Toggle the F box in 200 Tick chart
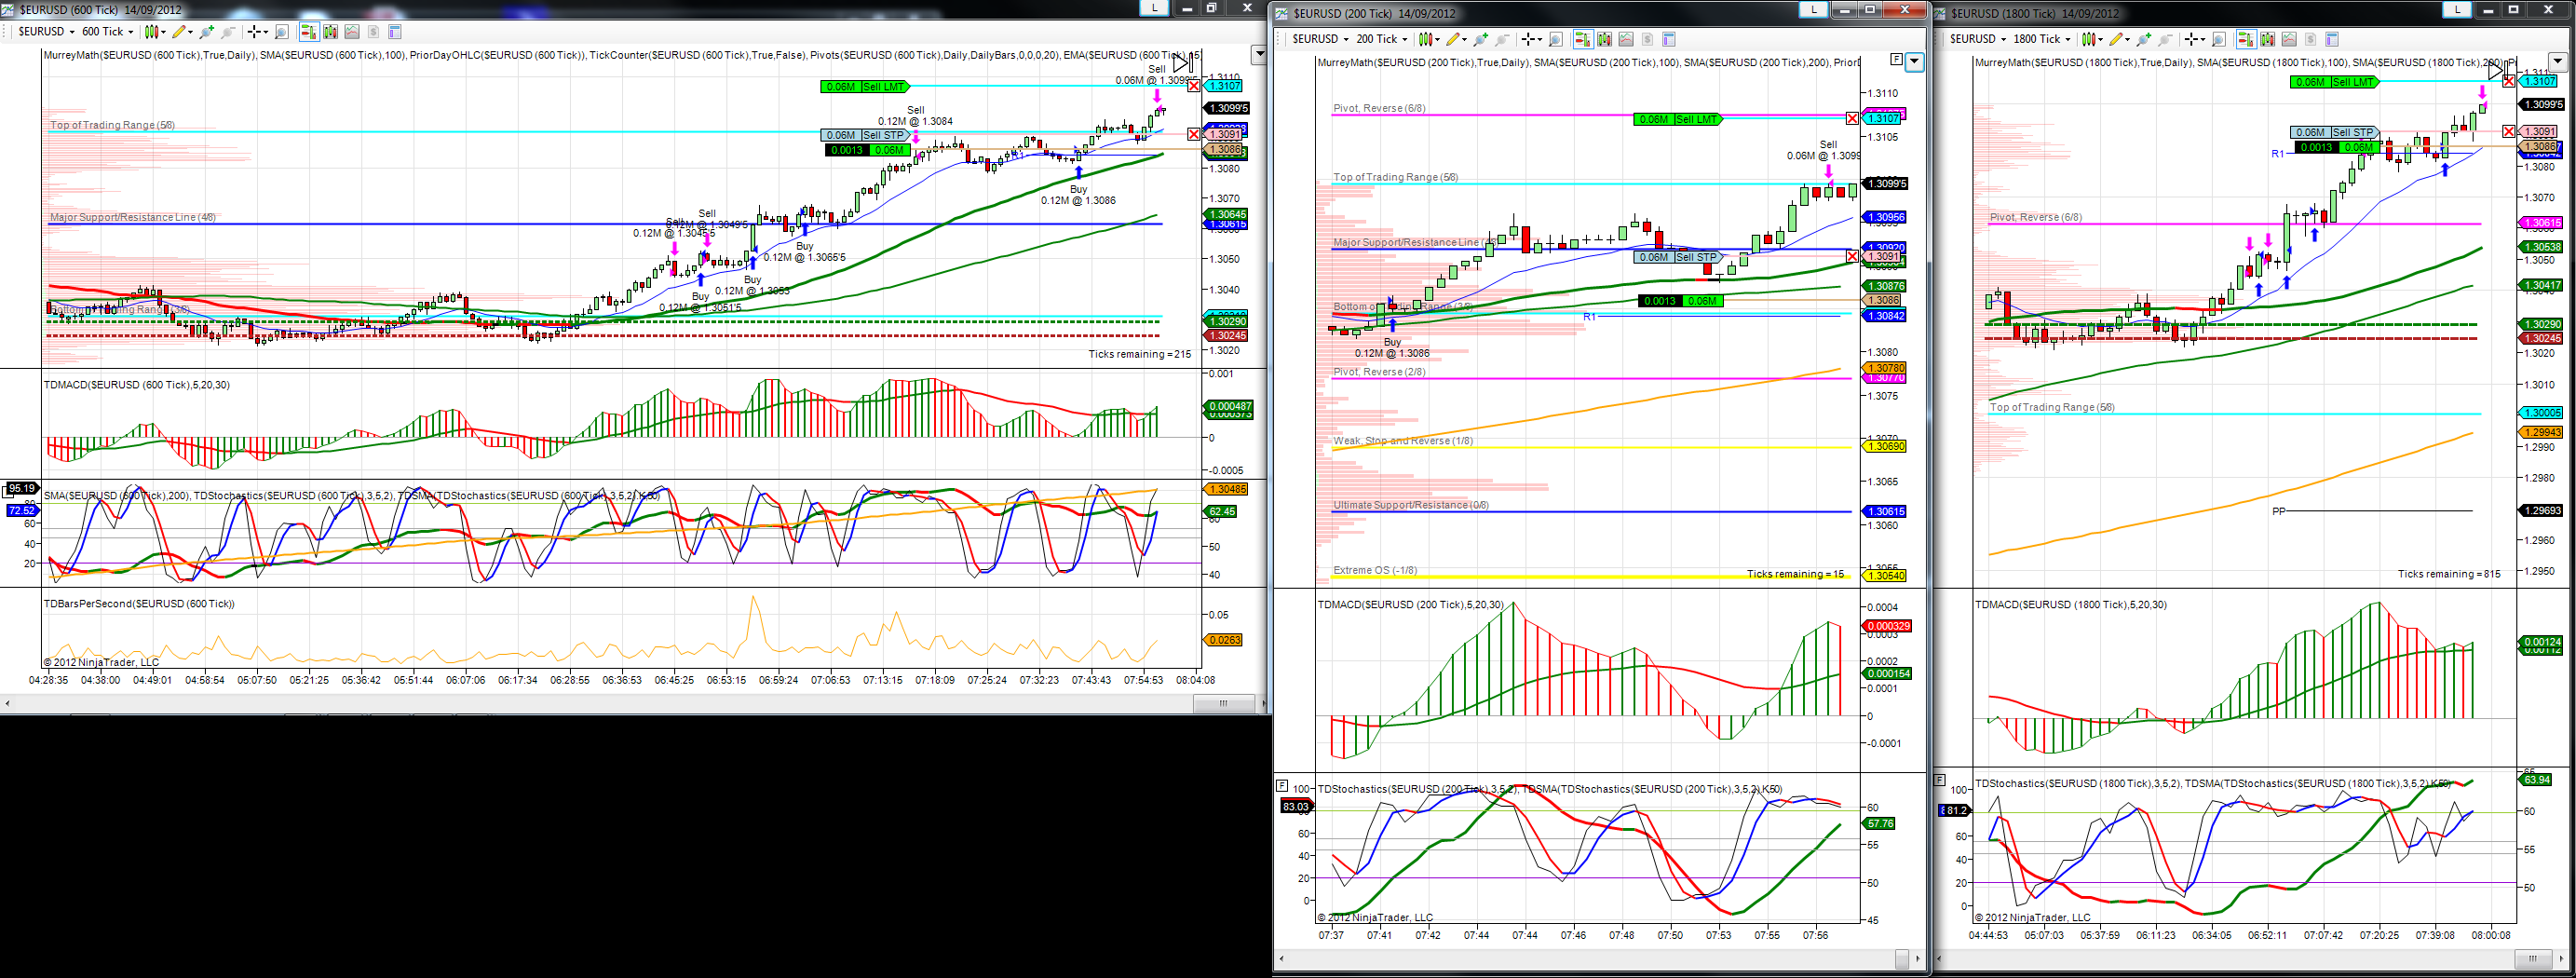Viewport: 2576px width, 978px height. (x=1895, y=59)
